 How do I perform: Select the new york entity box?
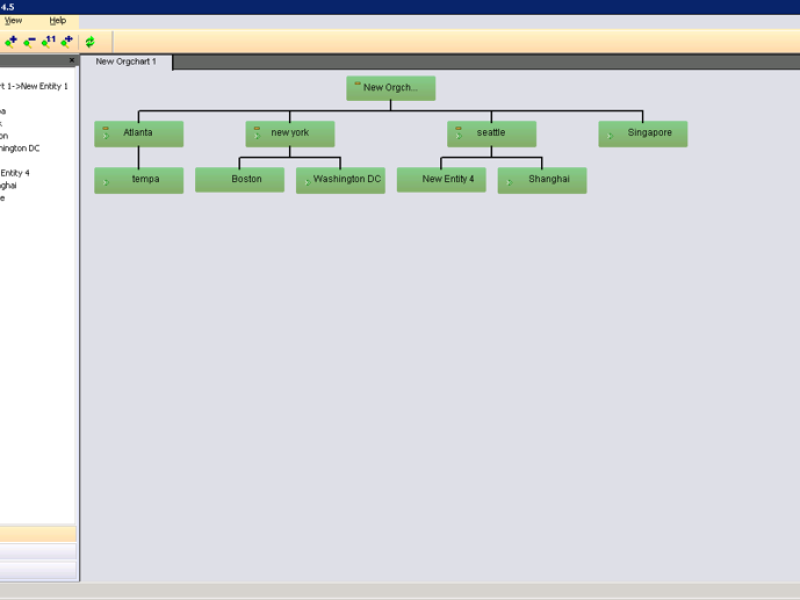click(290, 134)
